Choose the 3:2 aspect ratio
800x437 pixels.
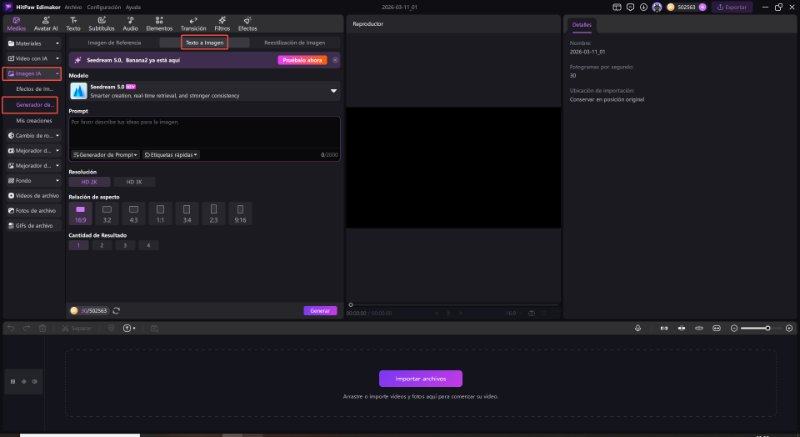pyautogui.click(x=107, y=214)
